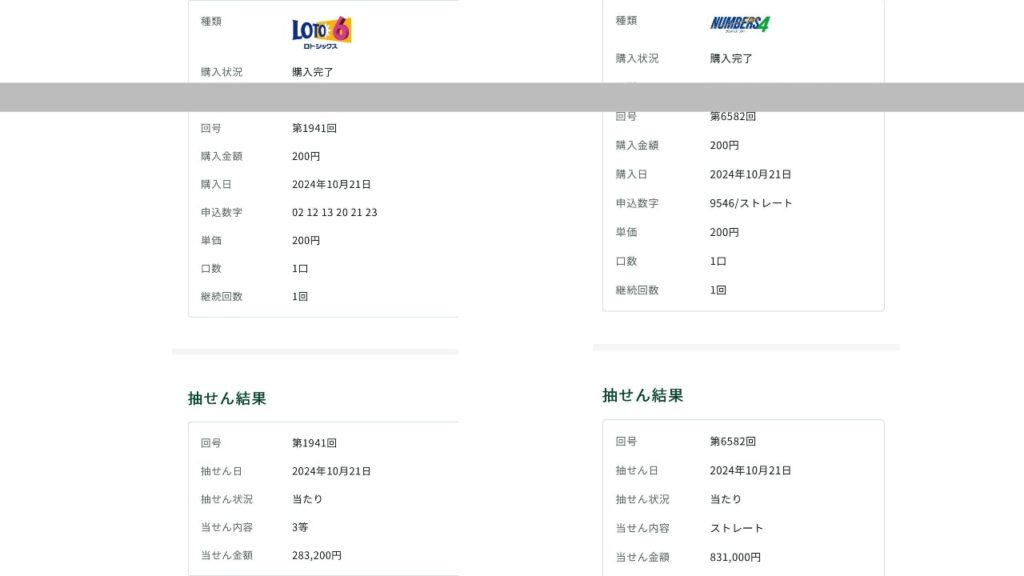Image resolution: width=1024 pixels, height=576 pixels.
Task: Click the Loto 6 購入完了 status
Action: [312, 72]
